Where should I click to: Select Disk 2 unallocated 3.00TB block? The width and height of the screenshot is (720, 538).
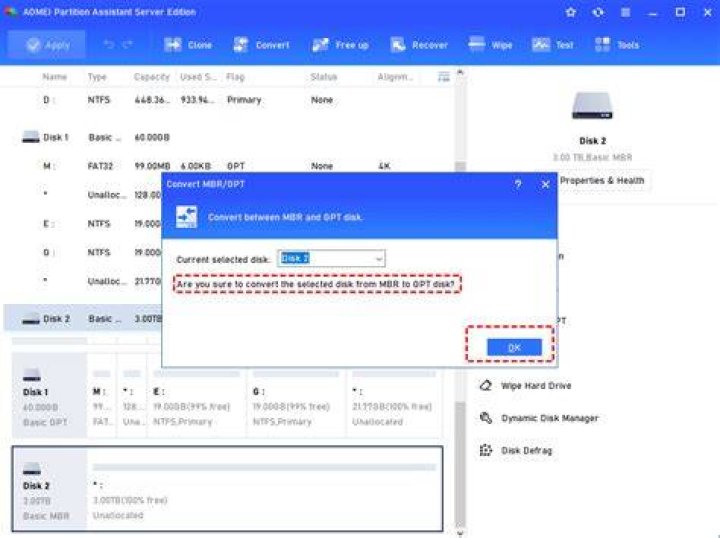pos(264,488)
